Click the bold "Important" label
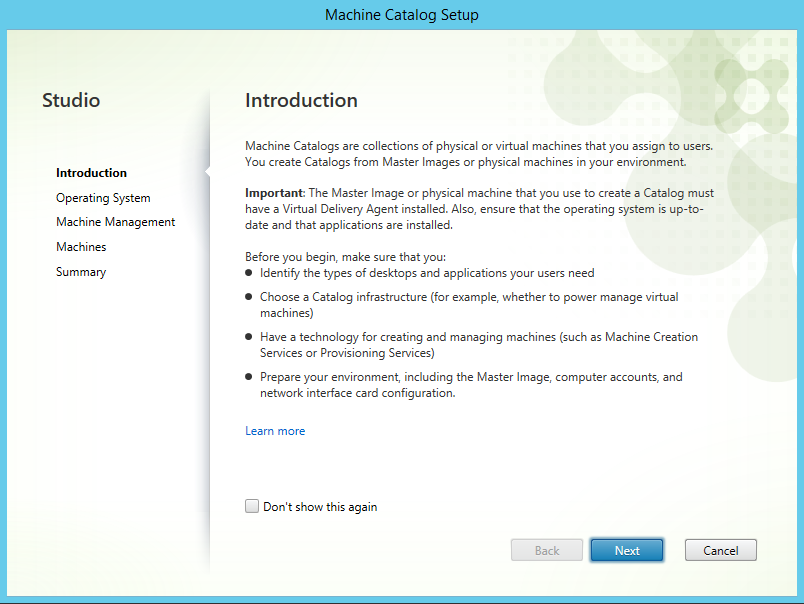The height and width of the screenshot is (604, 804). pyautogui.click(x=274, y=193)
